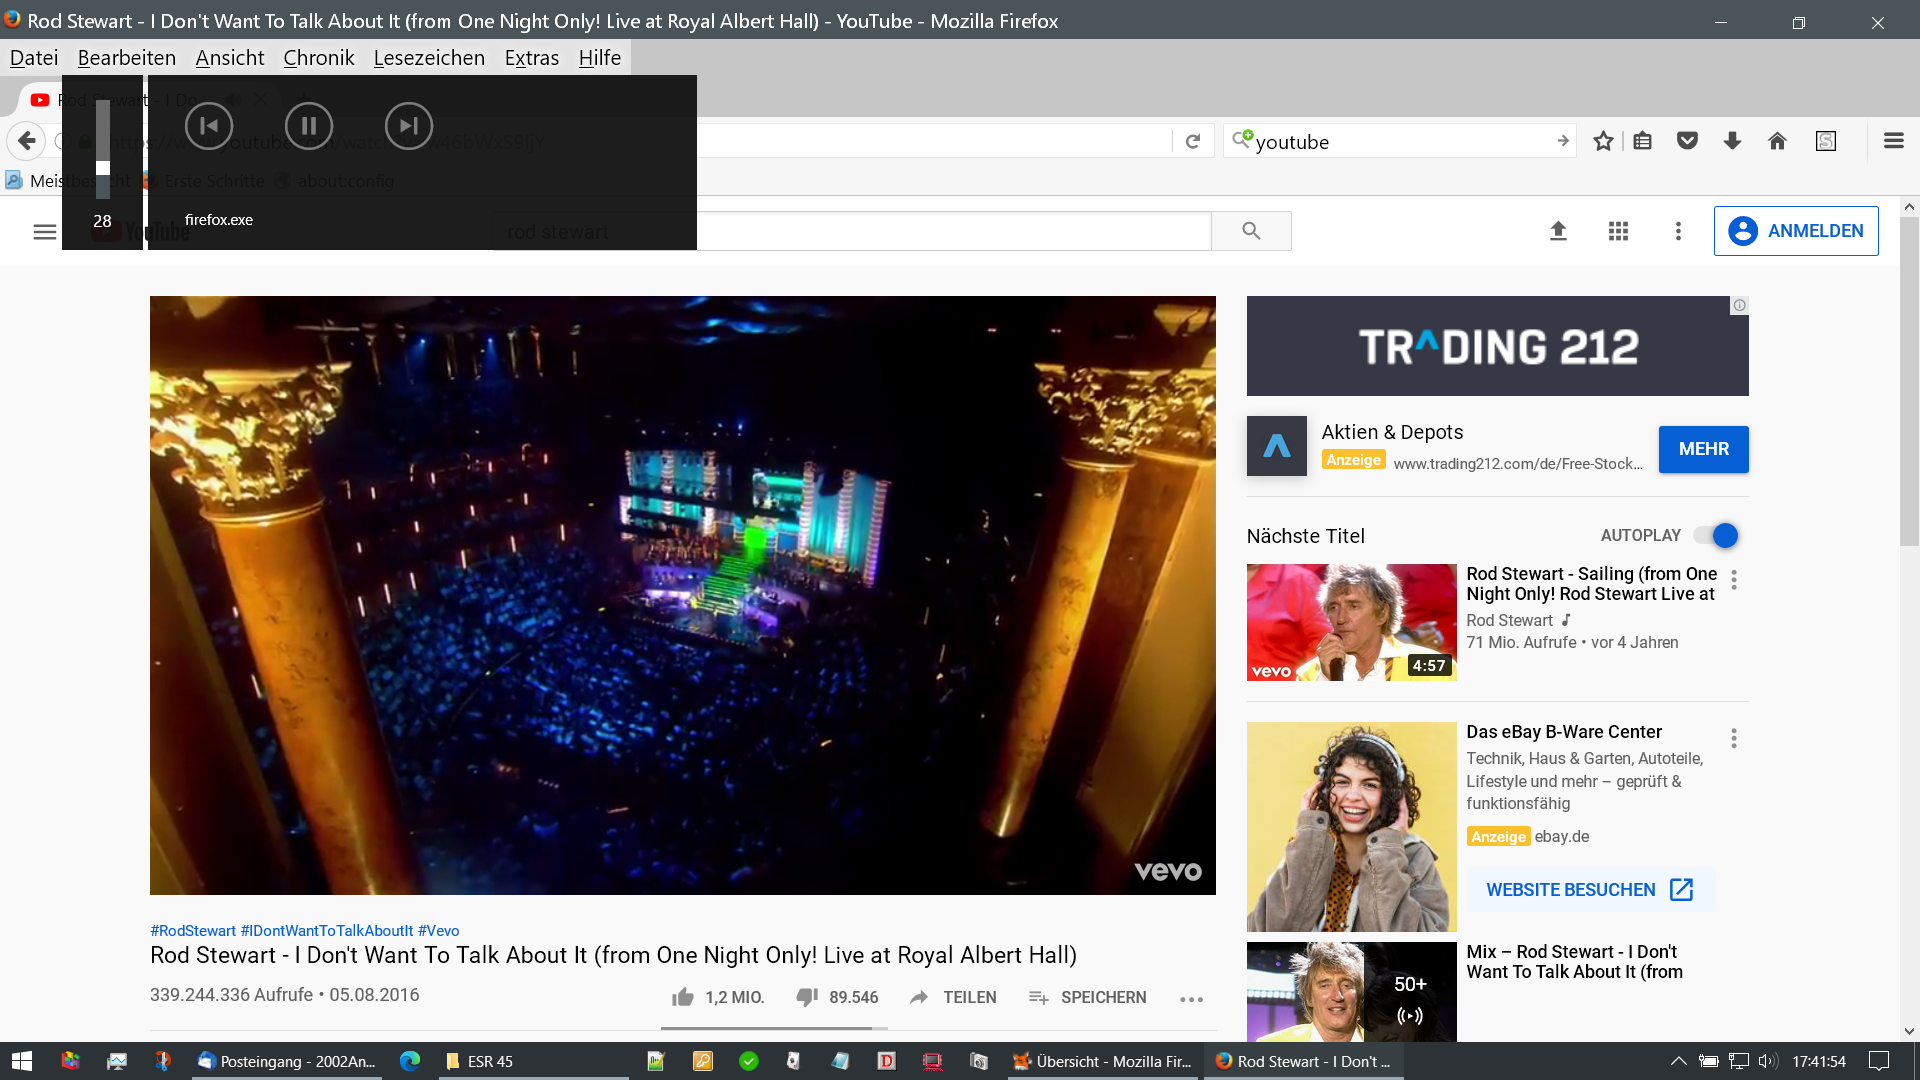
Task: Adjust the volume slider in overlay
Action: [103, 167]
